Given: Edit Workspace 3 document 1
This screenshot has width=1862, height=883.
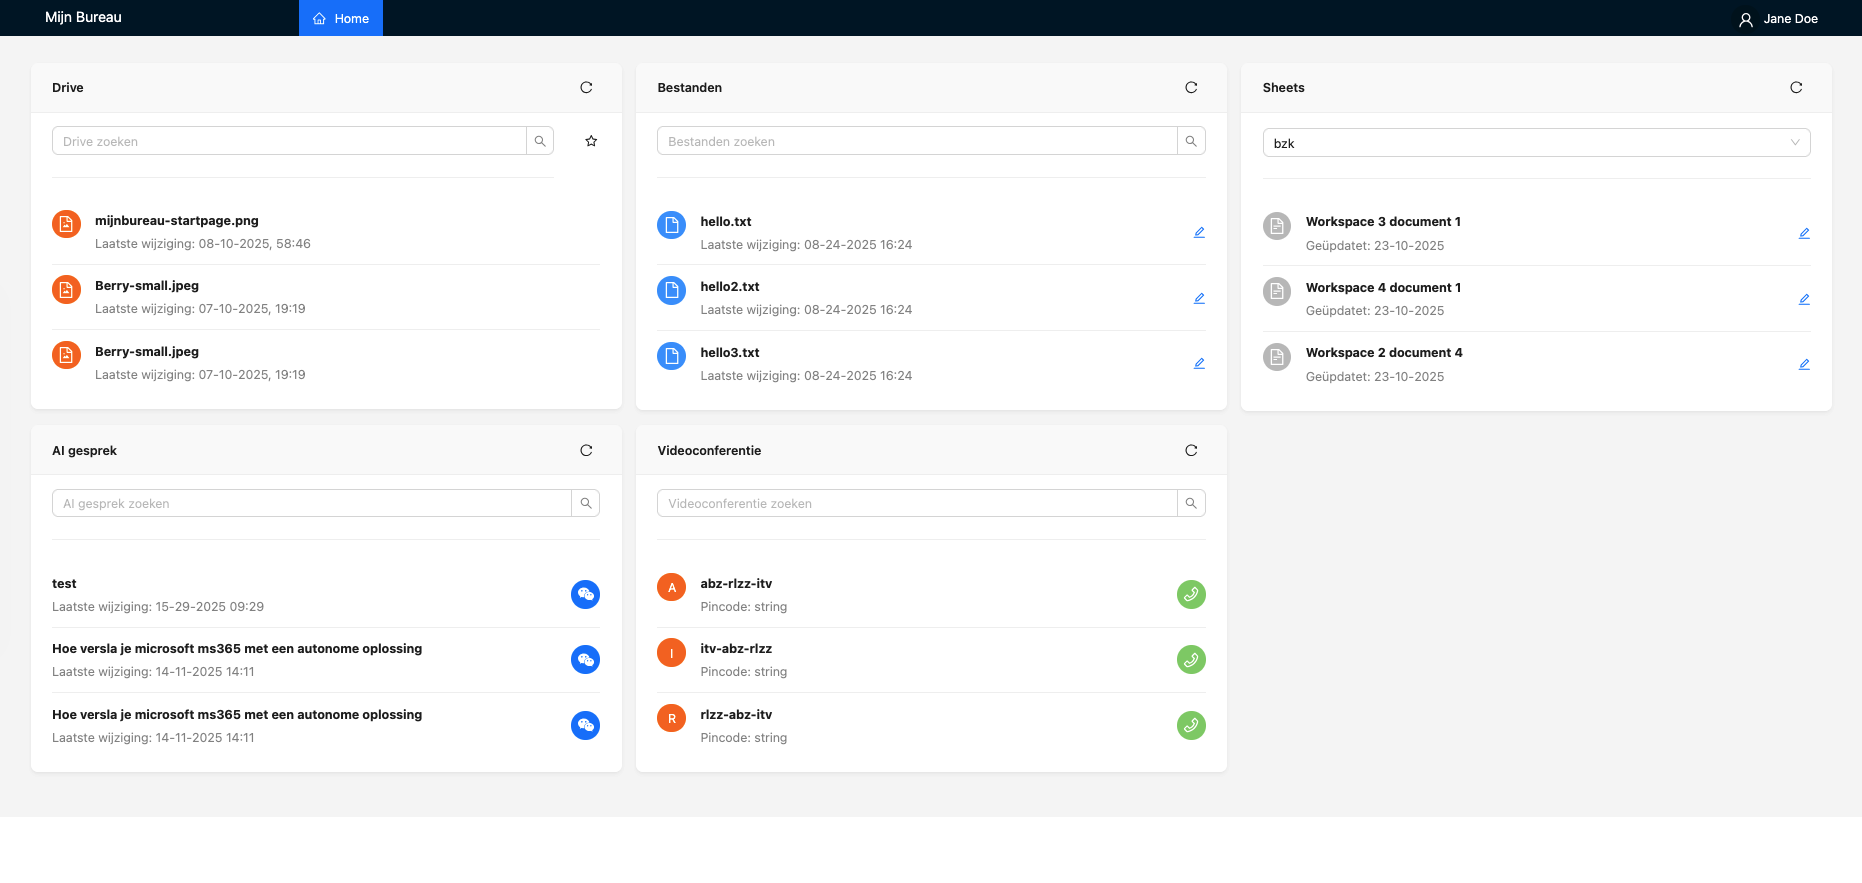Looking at the screenshot, I should (1804, 233).
